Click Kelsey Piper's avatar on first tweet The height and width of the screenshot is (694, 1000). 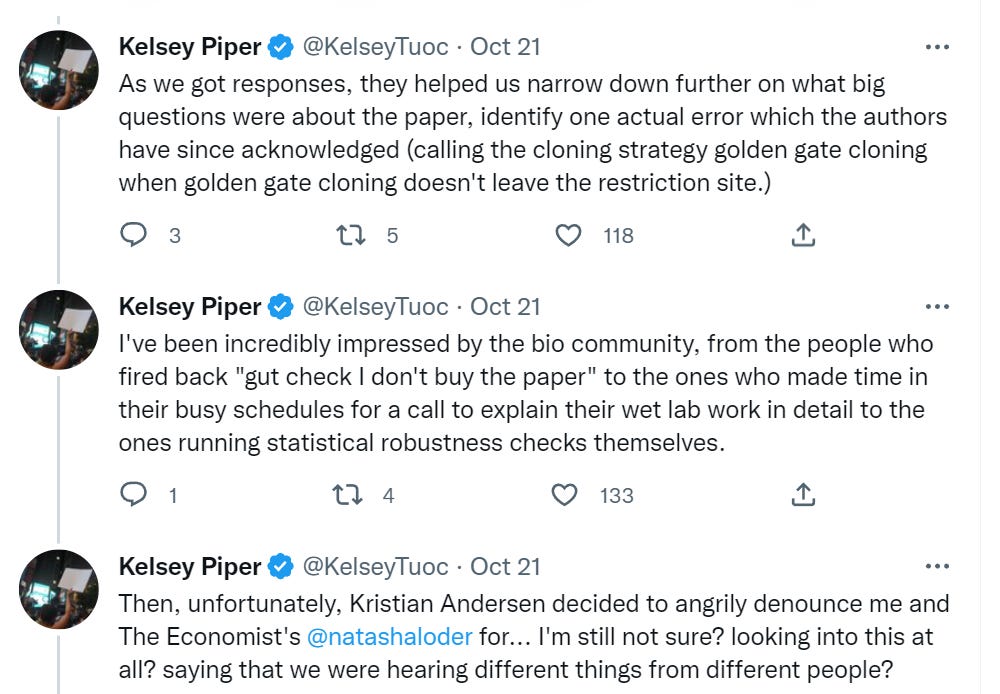pyautogui.click(x=60, y=70)
